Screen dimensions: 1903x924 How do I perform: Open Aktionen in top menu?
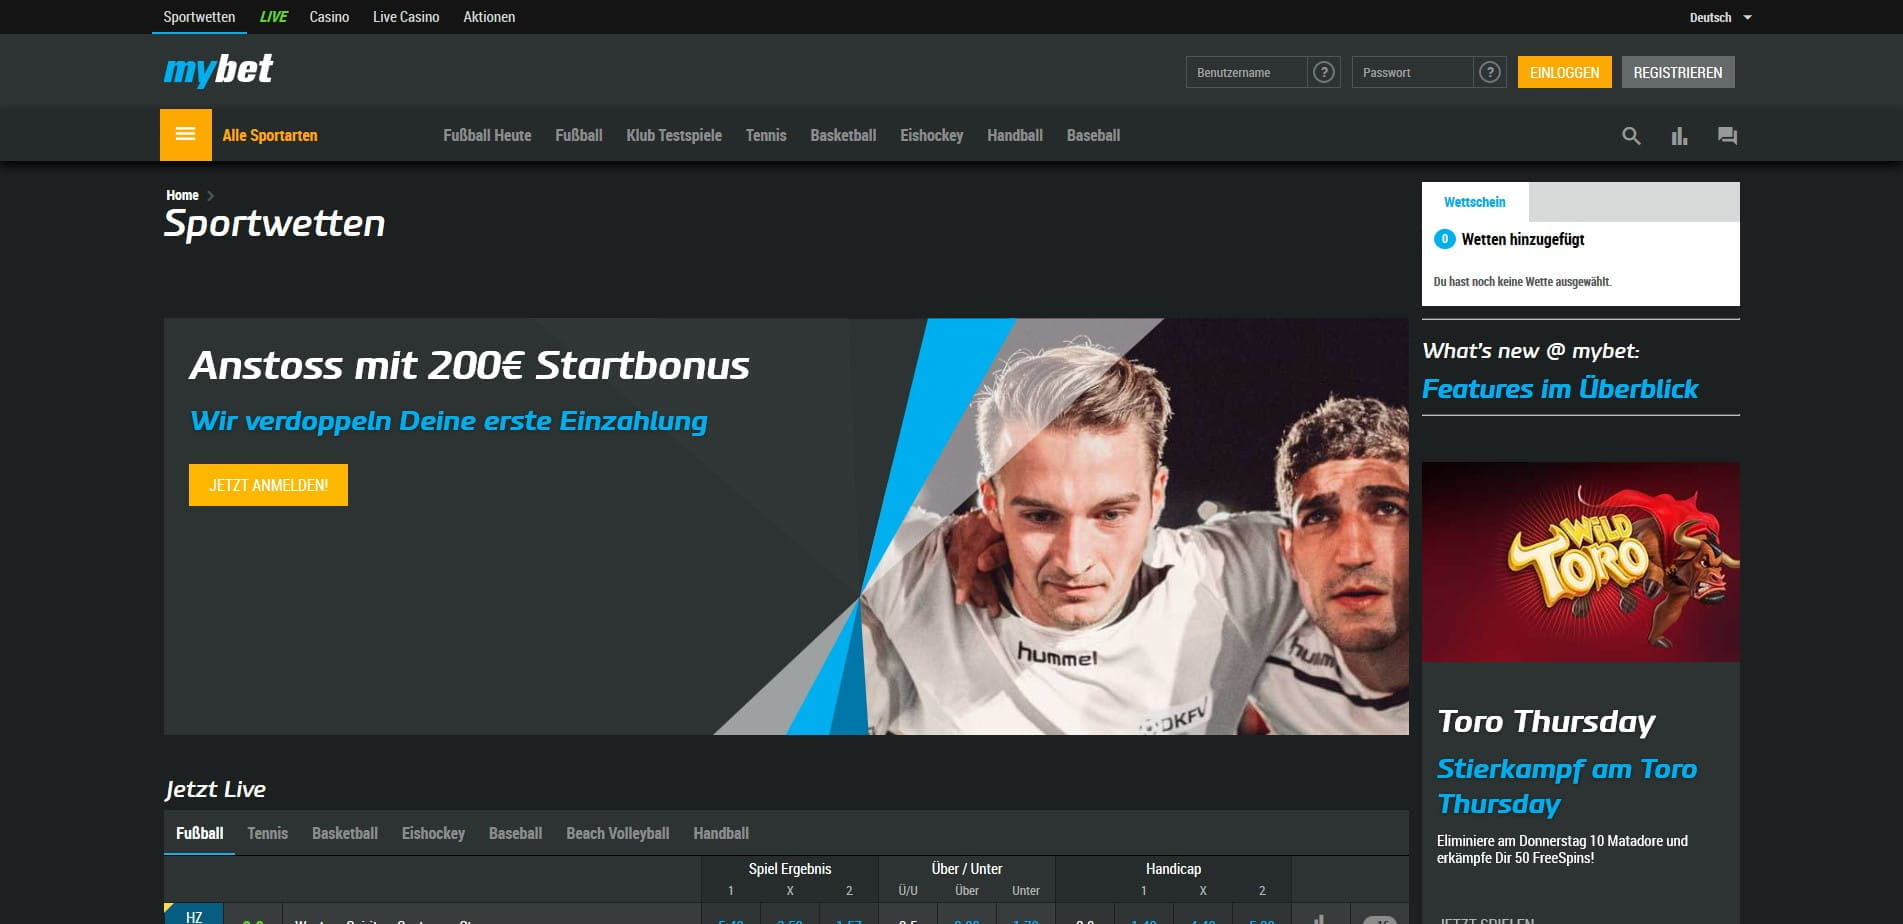(489, 17)
